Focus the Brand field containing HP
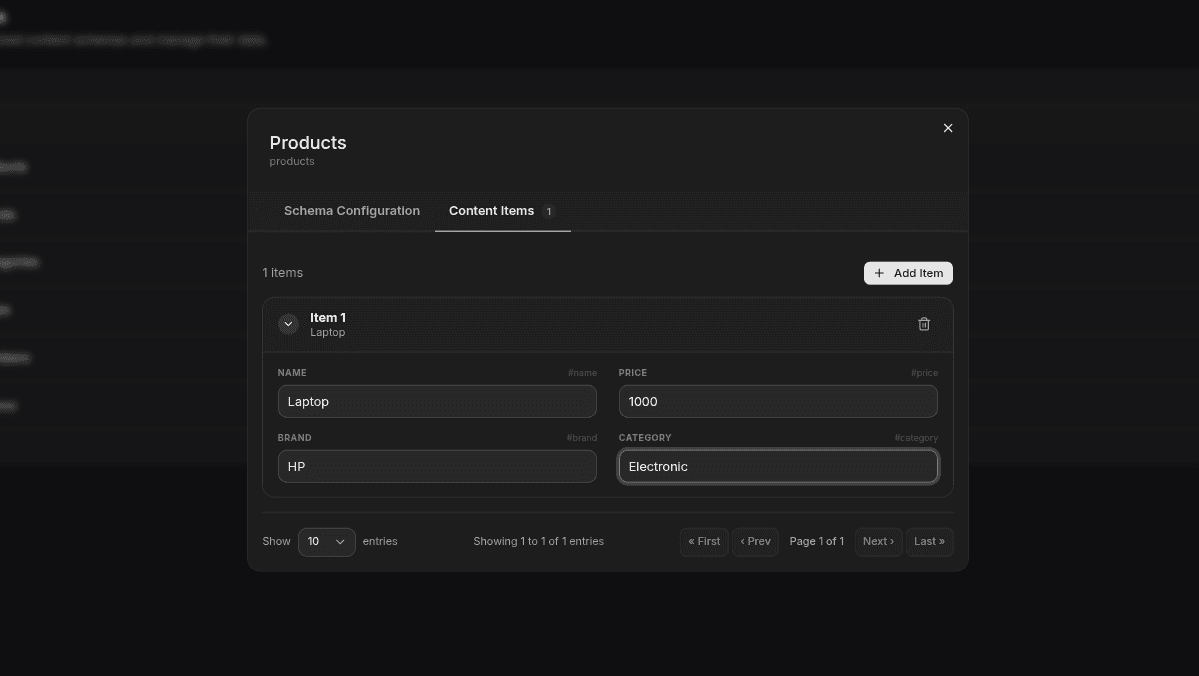 pyautogui.click(x=437, y=466)
